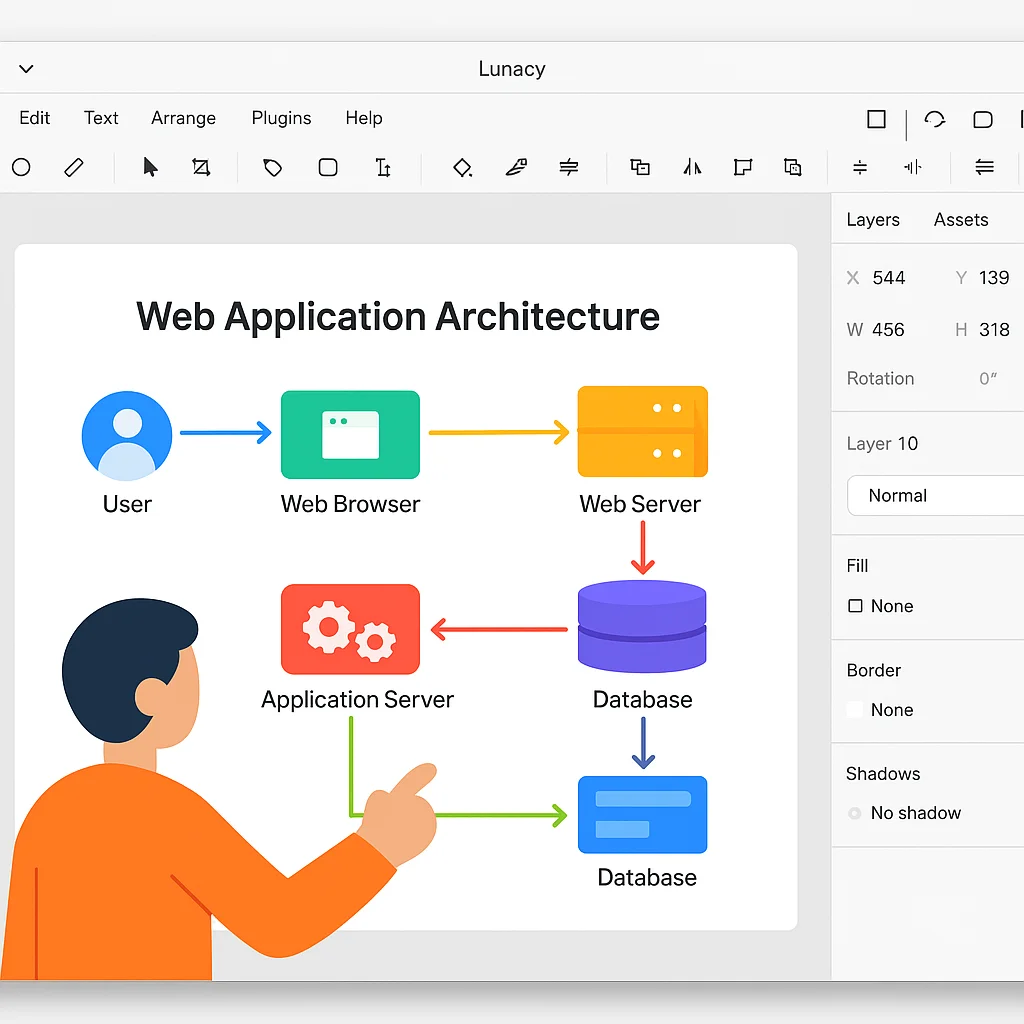Open the Plugins menu
Screen dimensions: 1024x1024
pos(281,118)
